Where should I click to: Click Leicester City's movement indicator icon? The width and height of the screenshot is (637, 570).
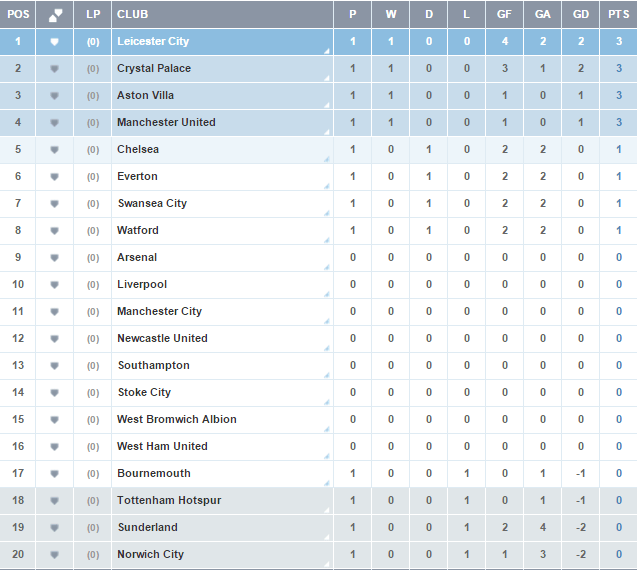coord(54,41)
